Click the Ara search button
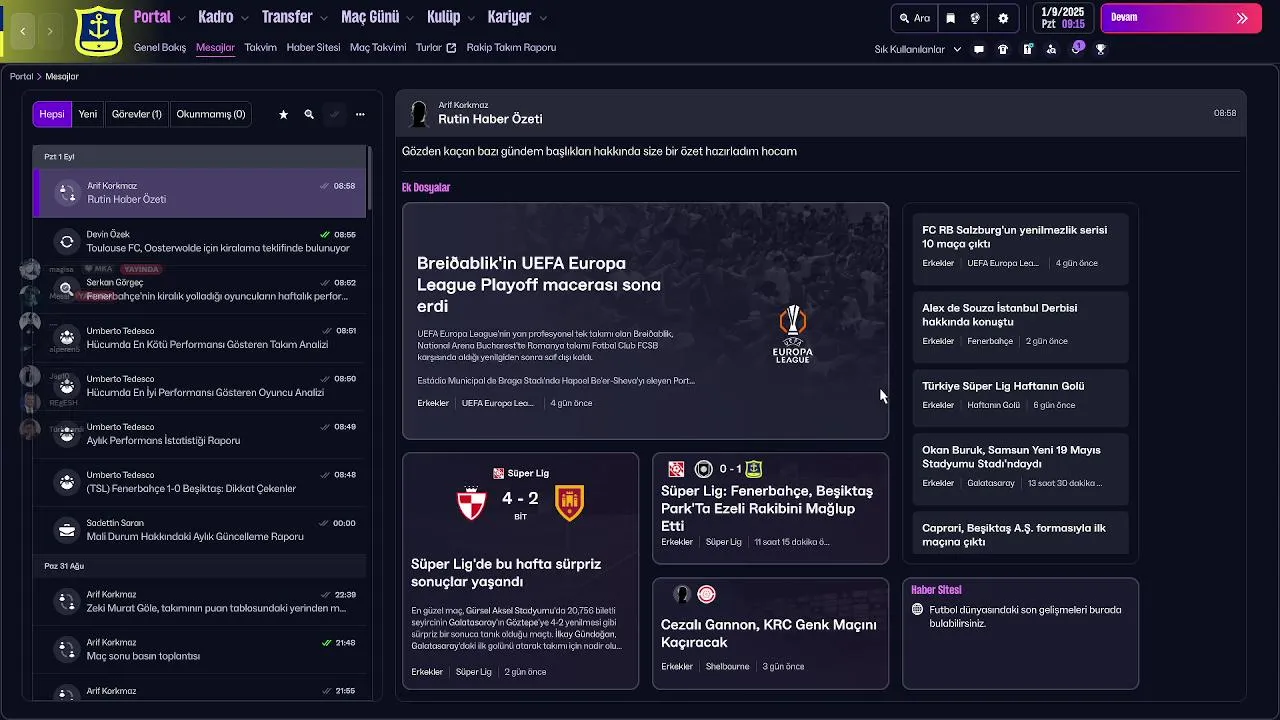This screenshot has height=720, width=1280. (914, 18)
